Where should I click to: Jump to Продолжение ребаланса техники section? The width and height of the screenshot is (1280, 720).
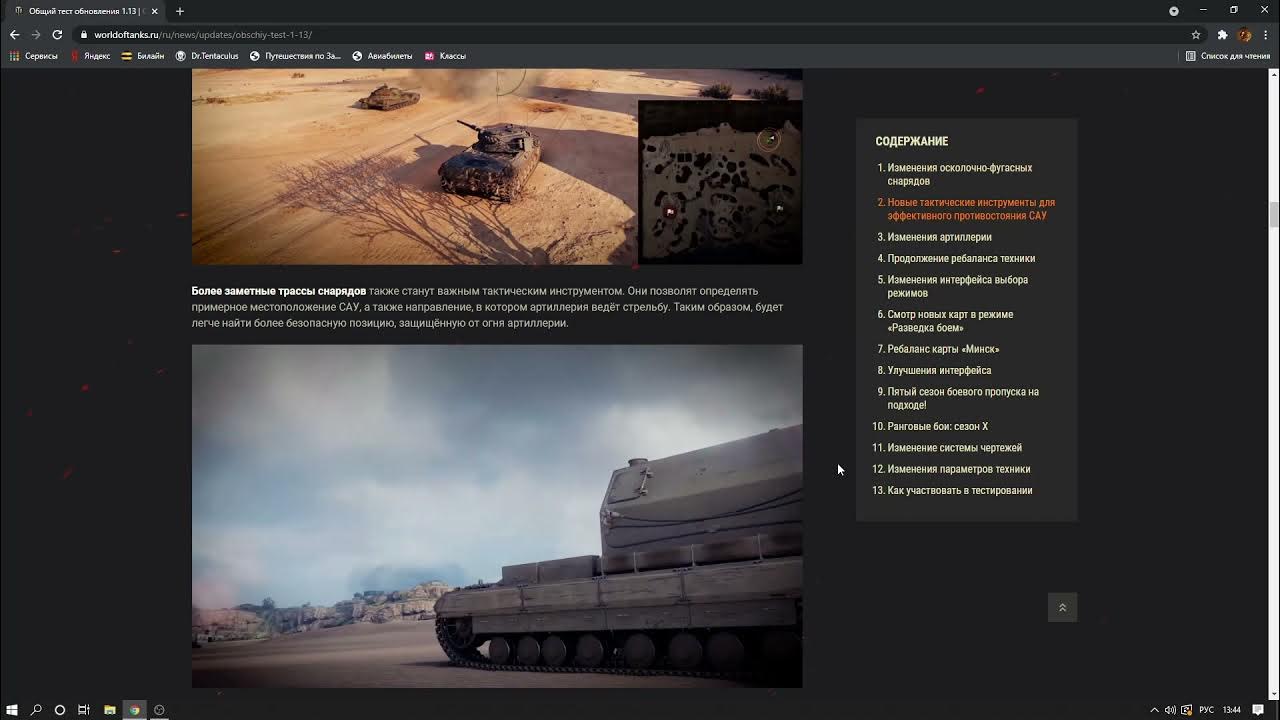click(961, 258)
